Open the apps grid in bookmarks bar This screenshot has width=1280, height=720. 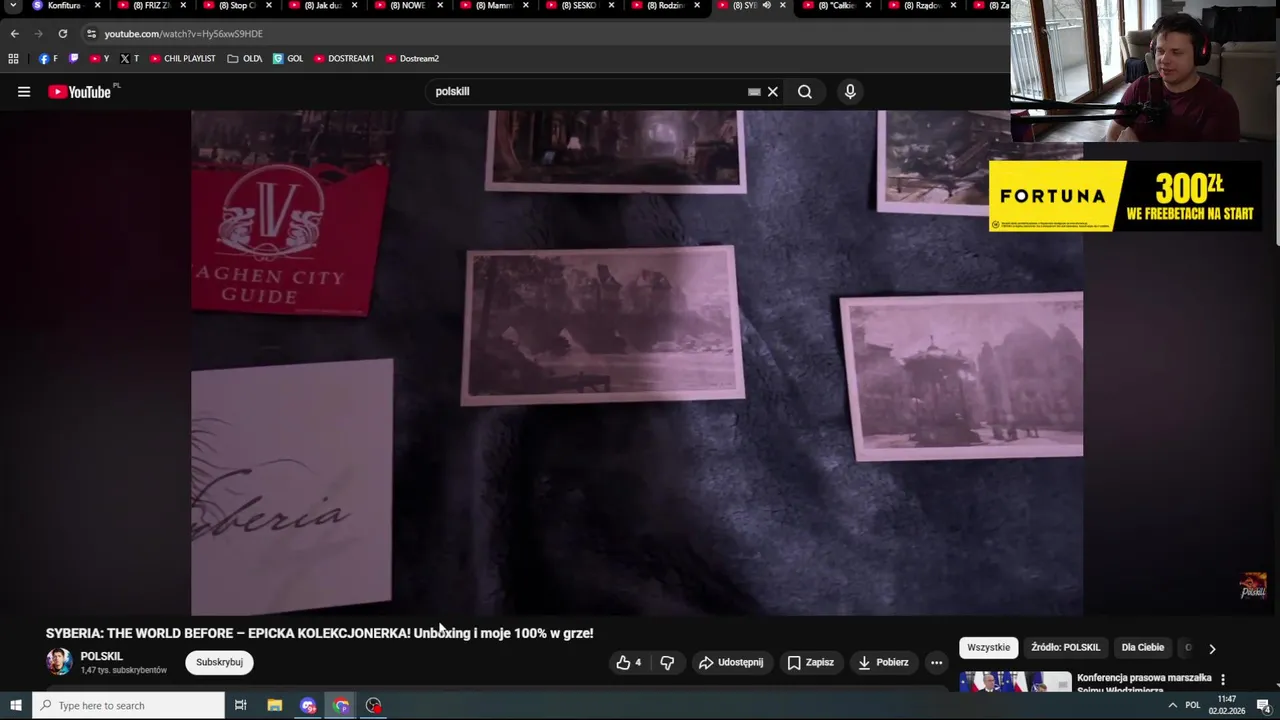[13, 59]
